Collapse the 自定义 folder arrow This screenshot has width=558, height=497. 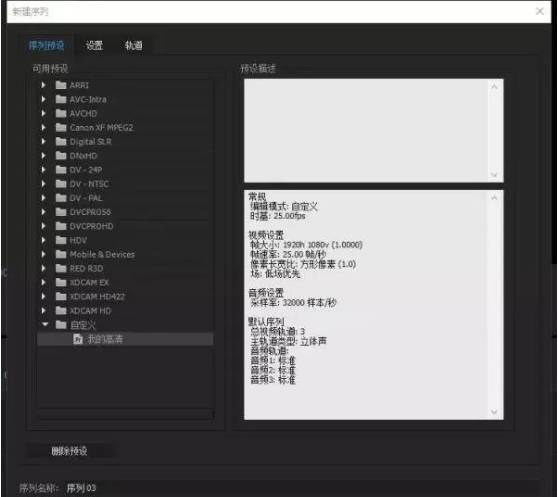45,324
